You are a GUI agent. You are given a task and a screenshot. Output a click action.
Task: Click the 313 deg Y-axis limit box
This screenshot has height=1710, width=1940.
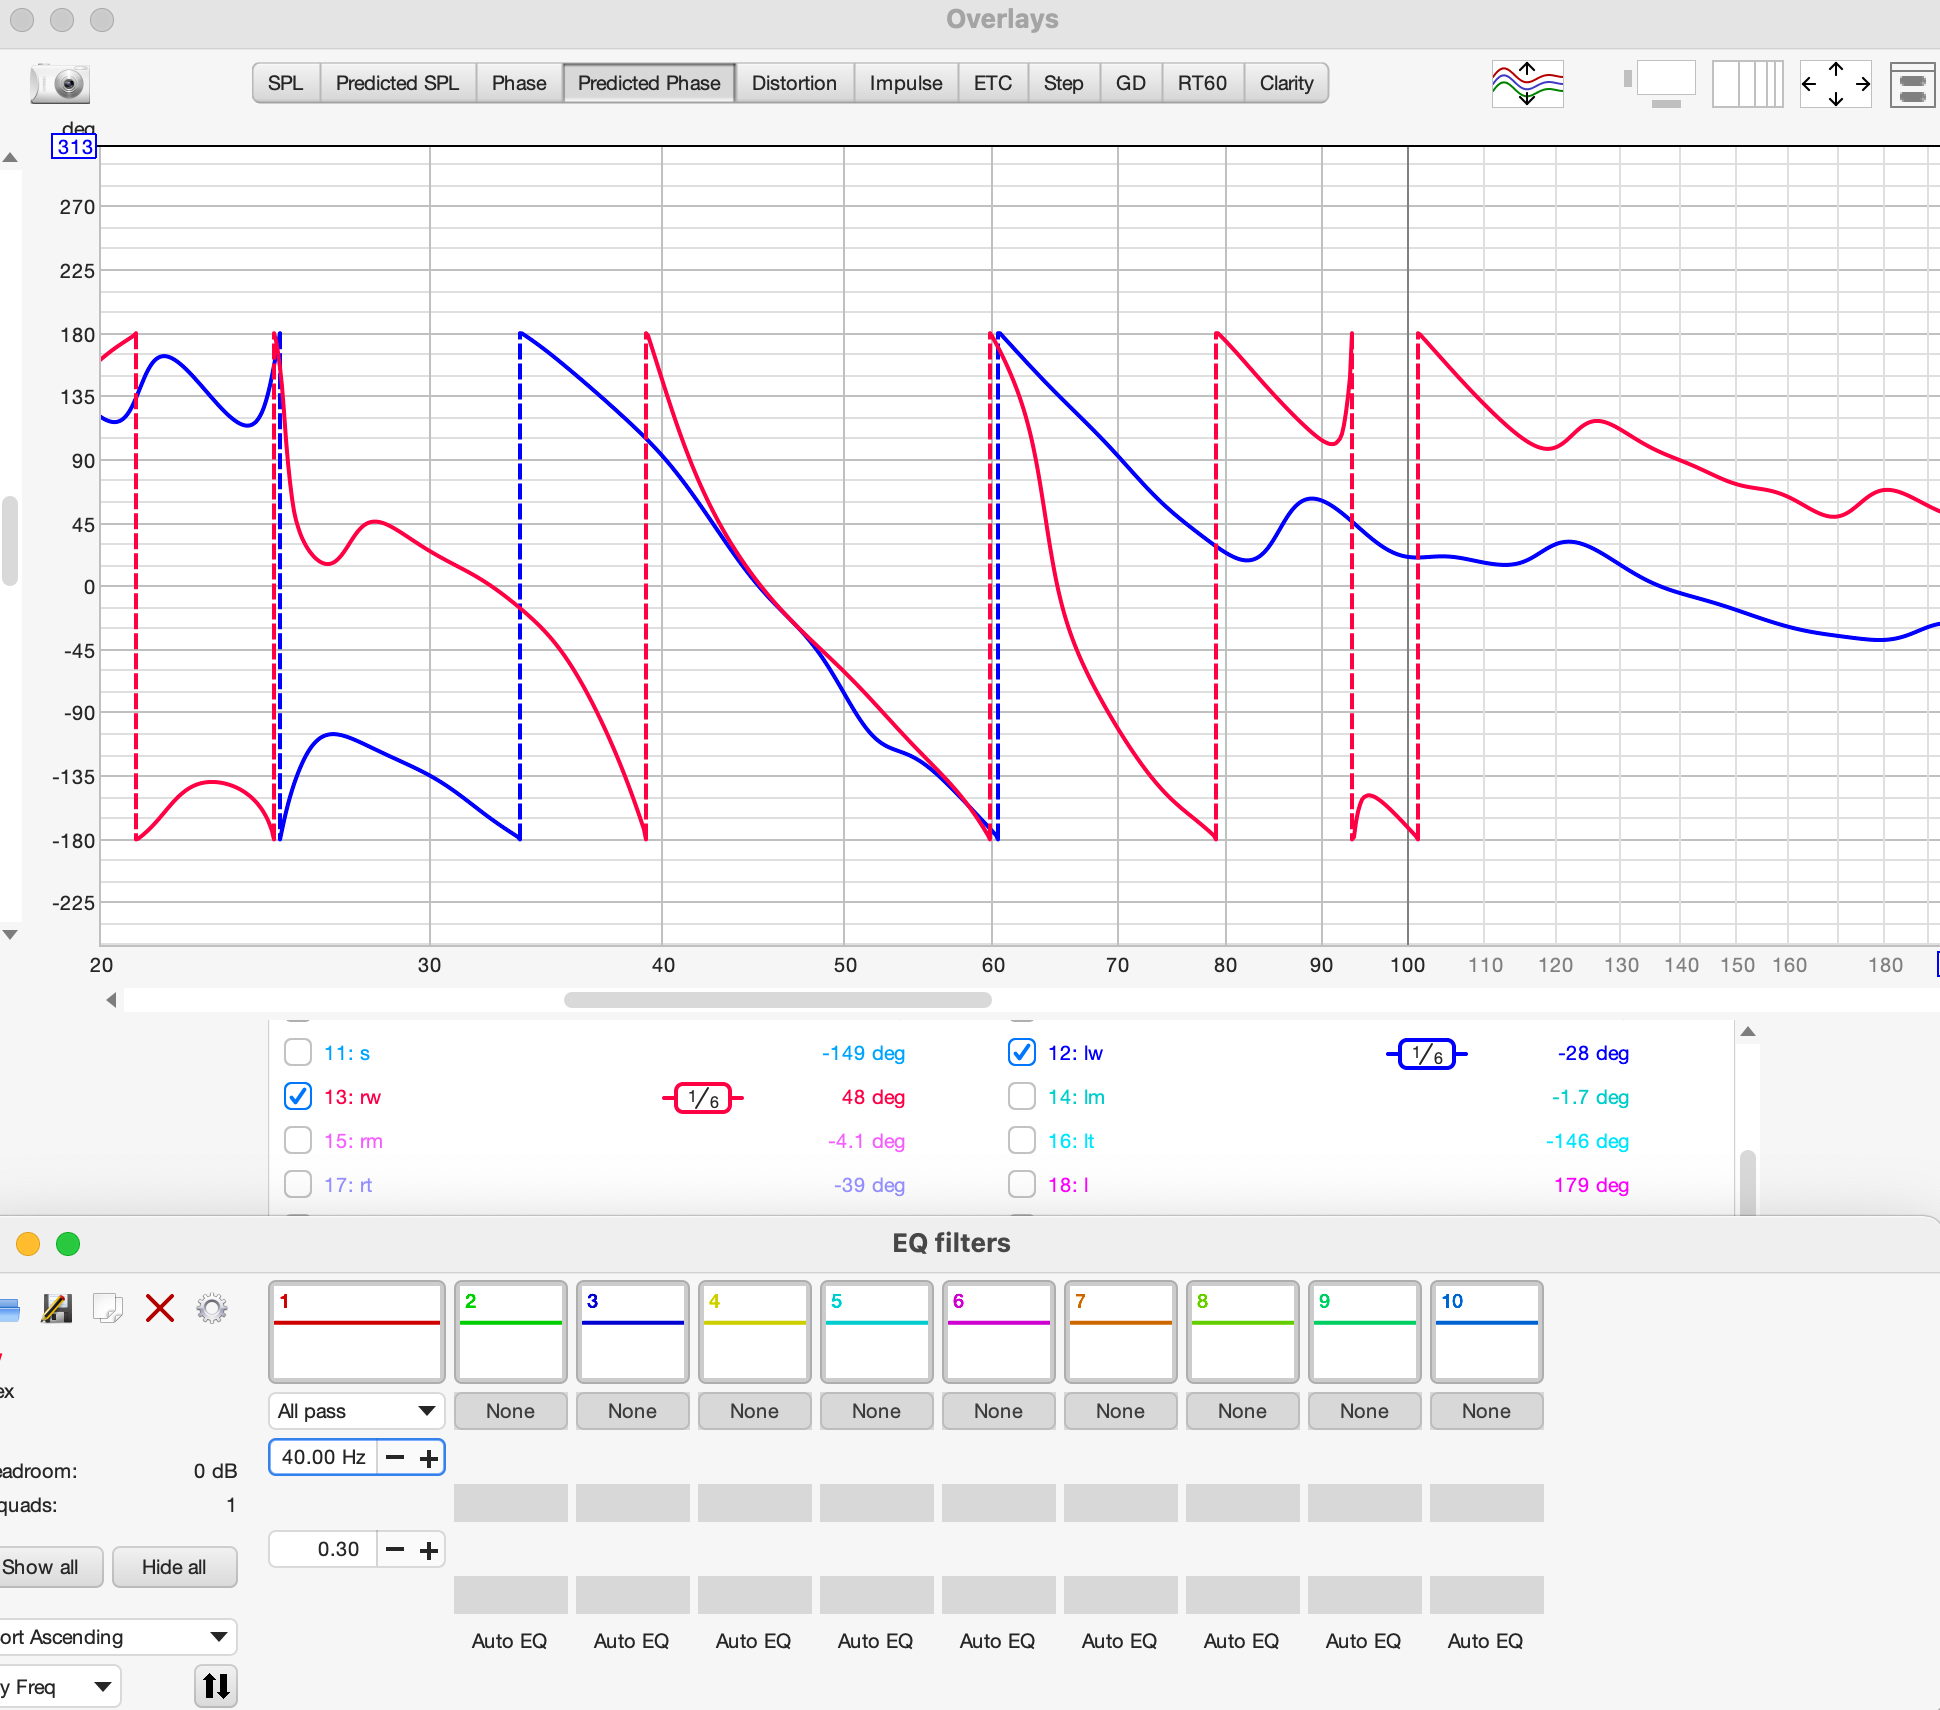tap(74, 147)
